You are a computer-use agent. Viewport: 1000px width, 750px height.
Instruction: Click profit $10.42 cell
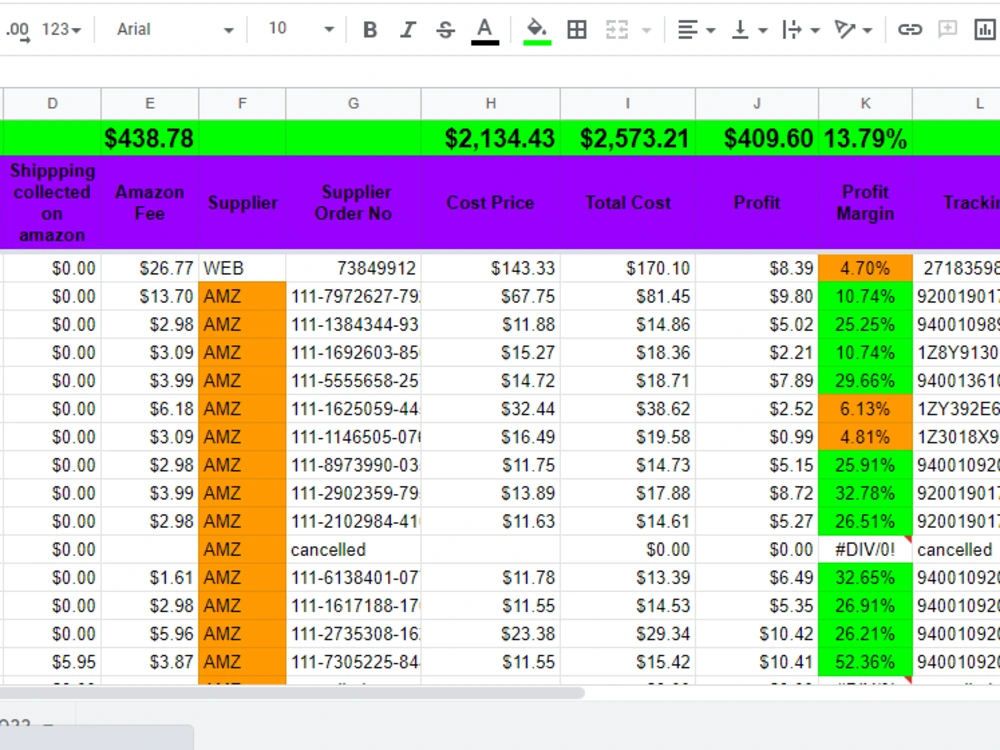click(x=757, y=634)
